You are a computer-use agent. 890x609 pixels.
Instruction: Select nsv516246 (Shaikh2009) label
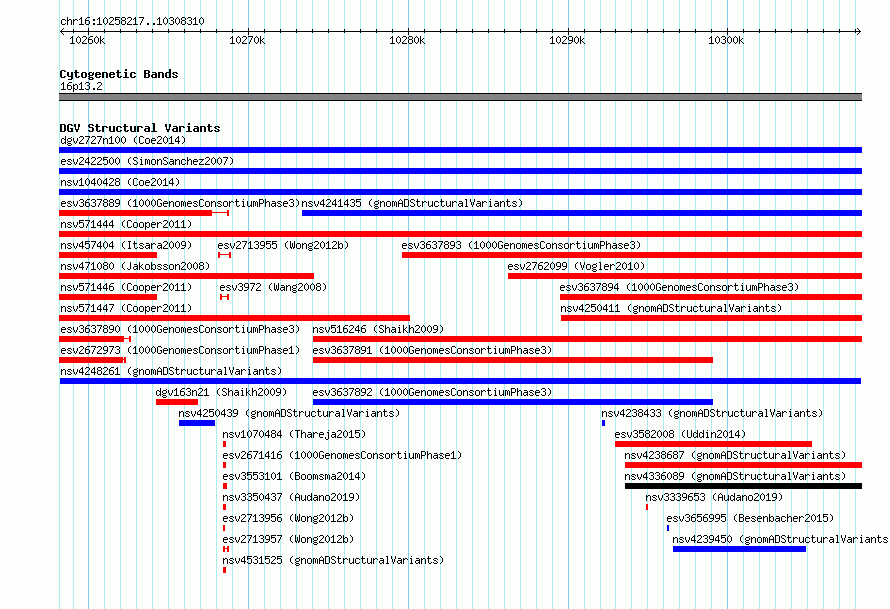(378, 329)
